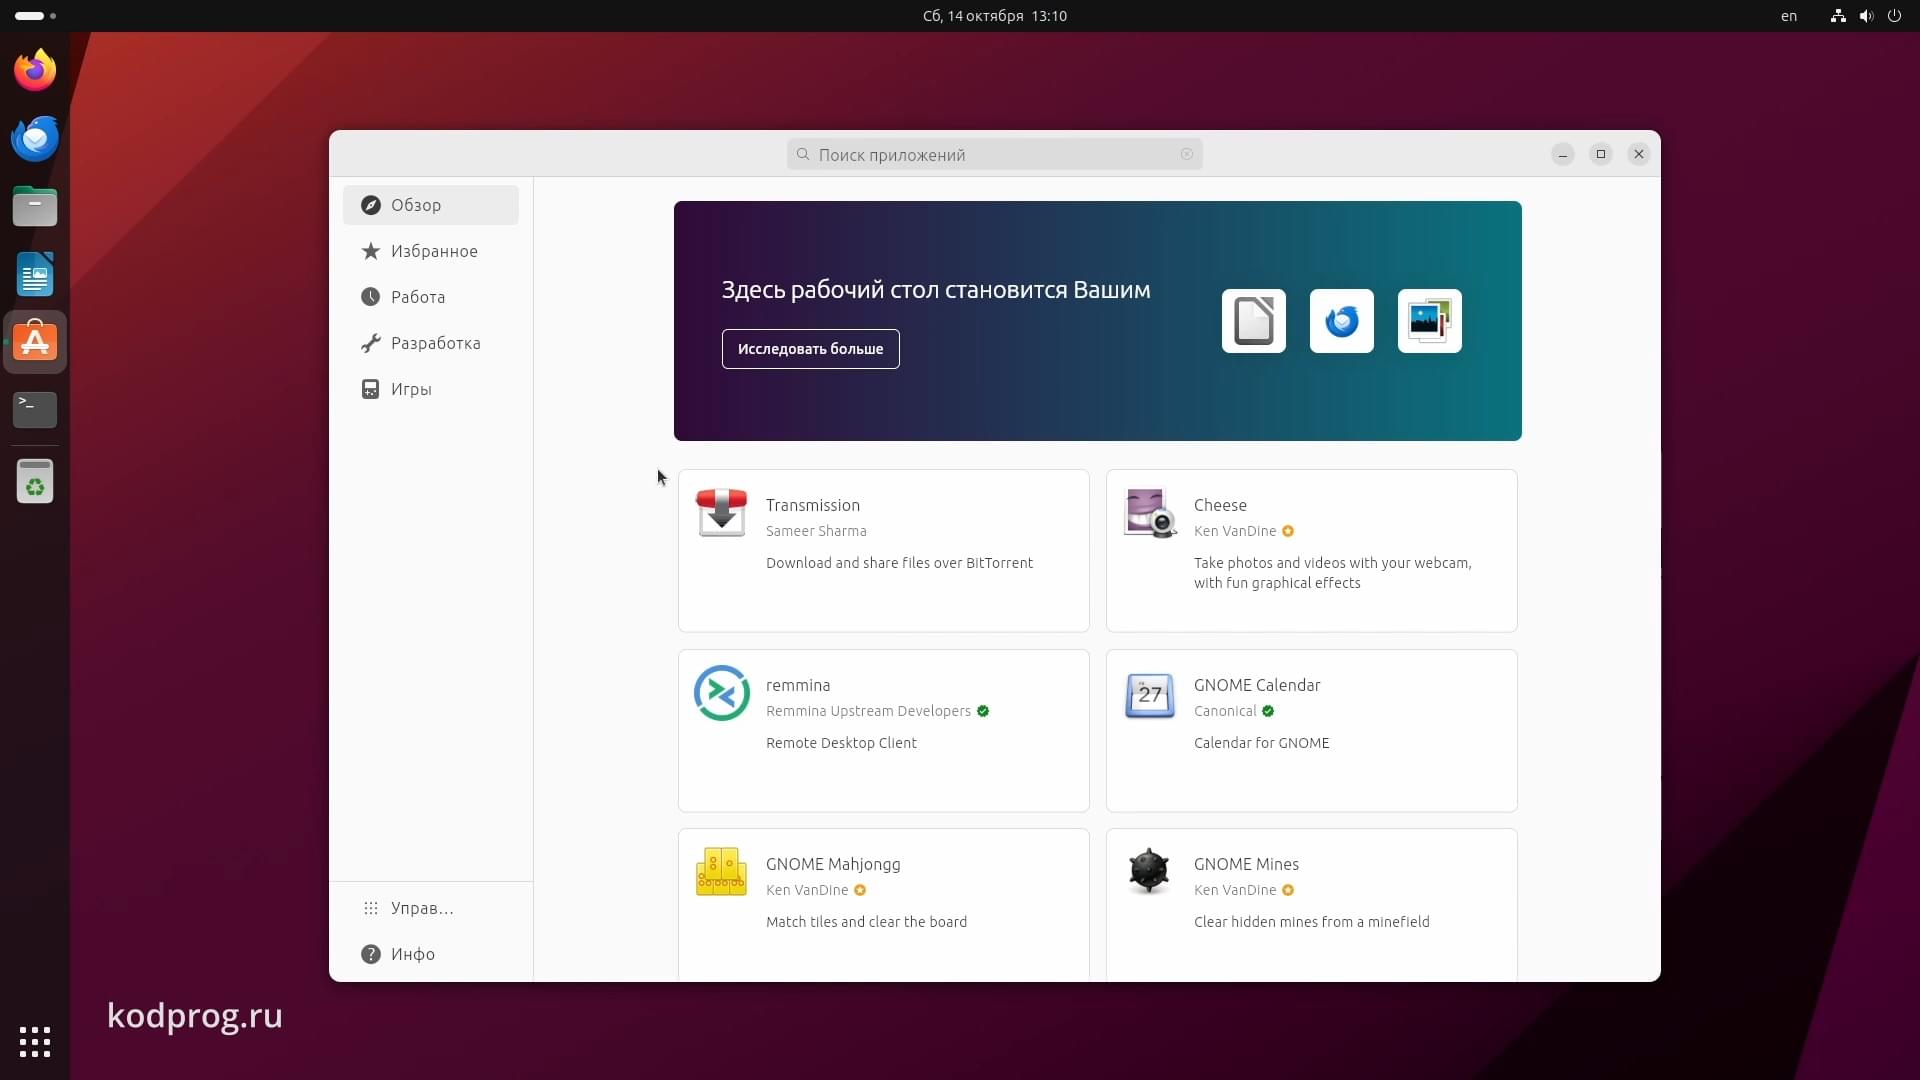Select the Обзор sidebar item

[430, 205]
